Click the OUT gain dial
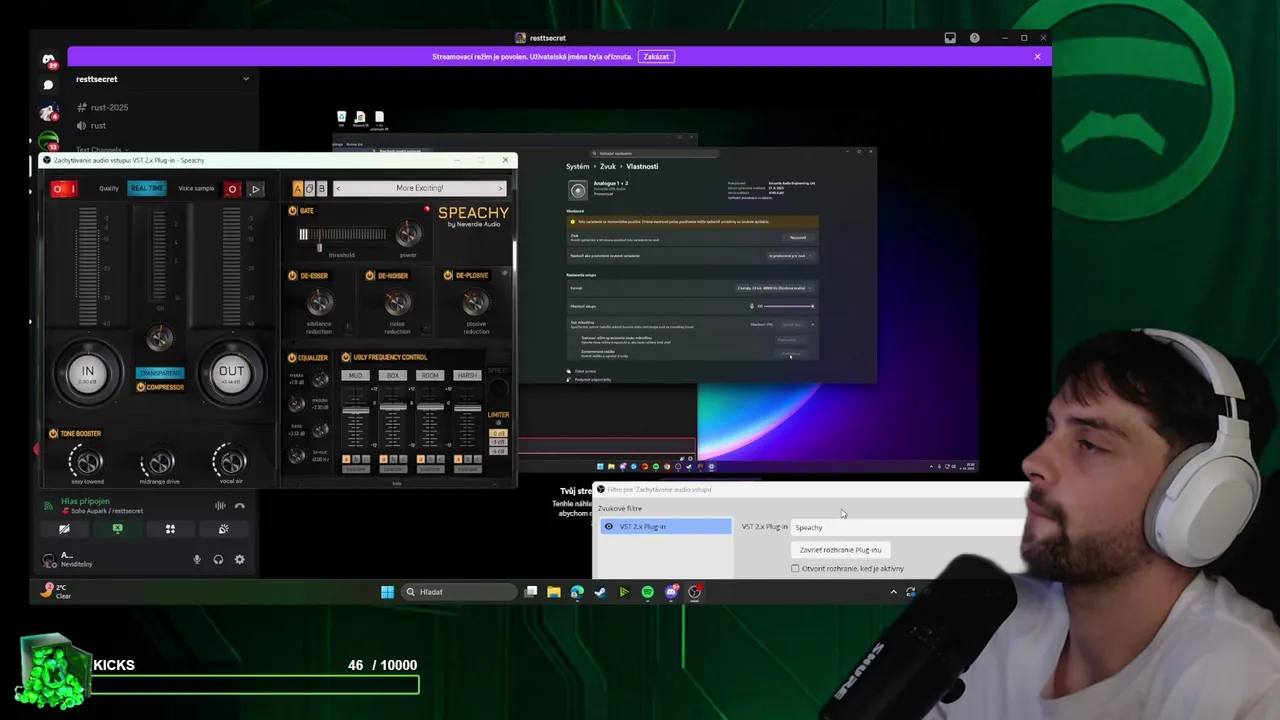Image resolution: width=1280 pixels, height=720 pixels. click(x=231, y=372)
